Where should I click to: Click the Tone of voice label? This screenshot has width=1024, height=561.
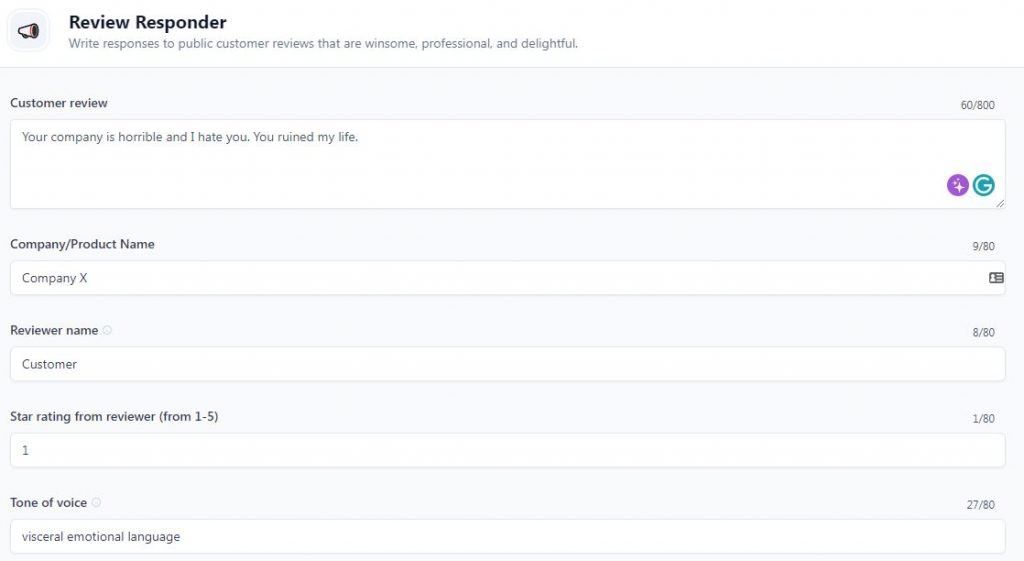point(48,503)
